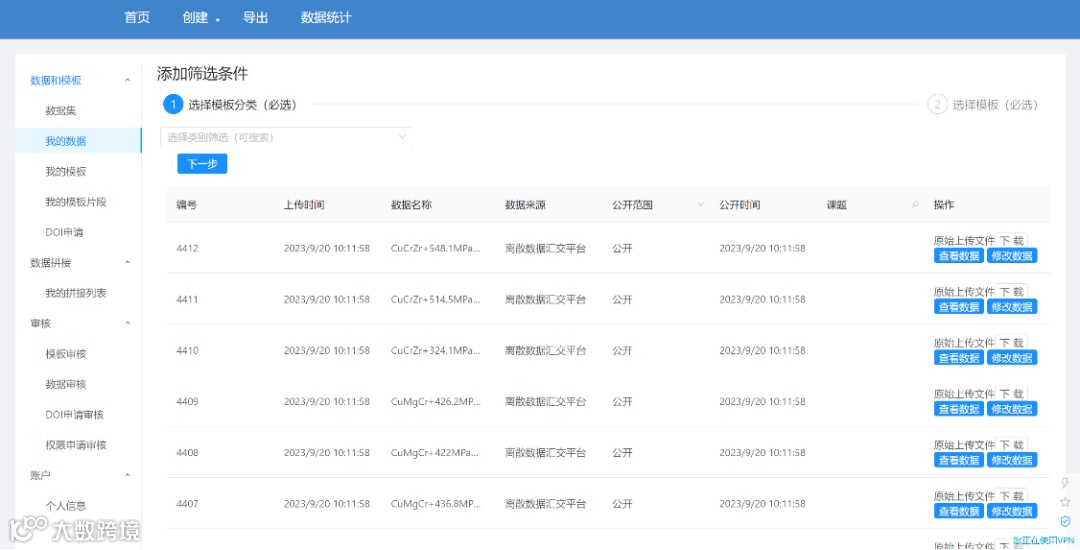Click data name CuMgCr+422MPa...
Viewport: 1080px width, 550px height.
434,452
